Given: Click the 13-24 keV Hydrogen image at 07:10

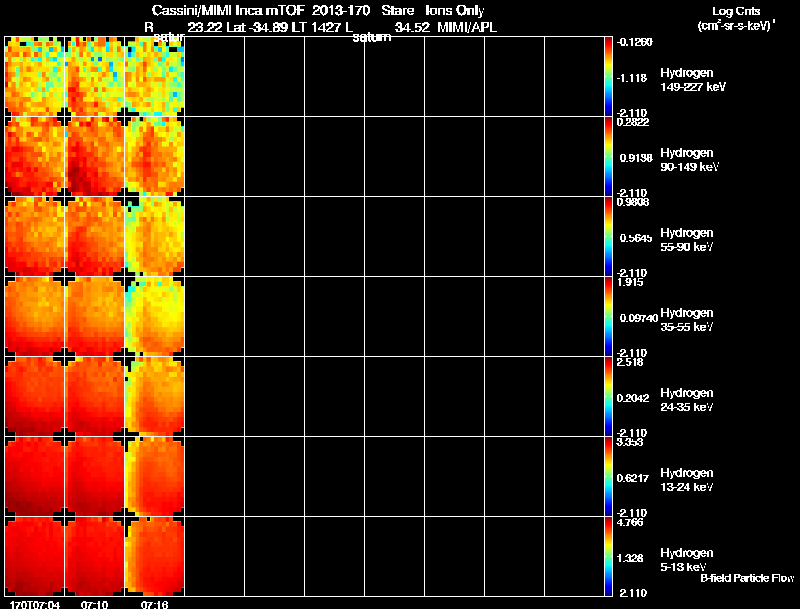Looking at the screenshot, I should [x=95, y=476].
